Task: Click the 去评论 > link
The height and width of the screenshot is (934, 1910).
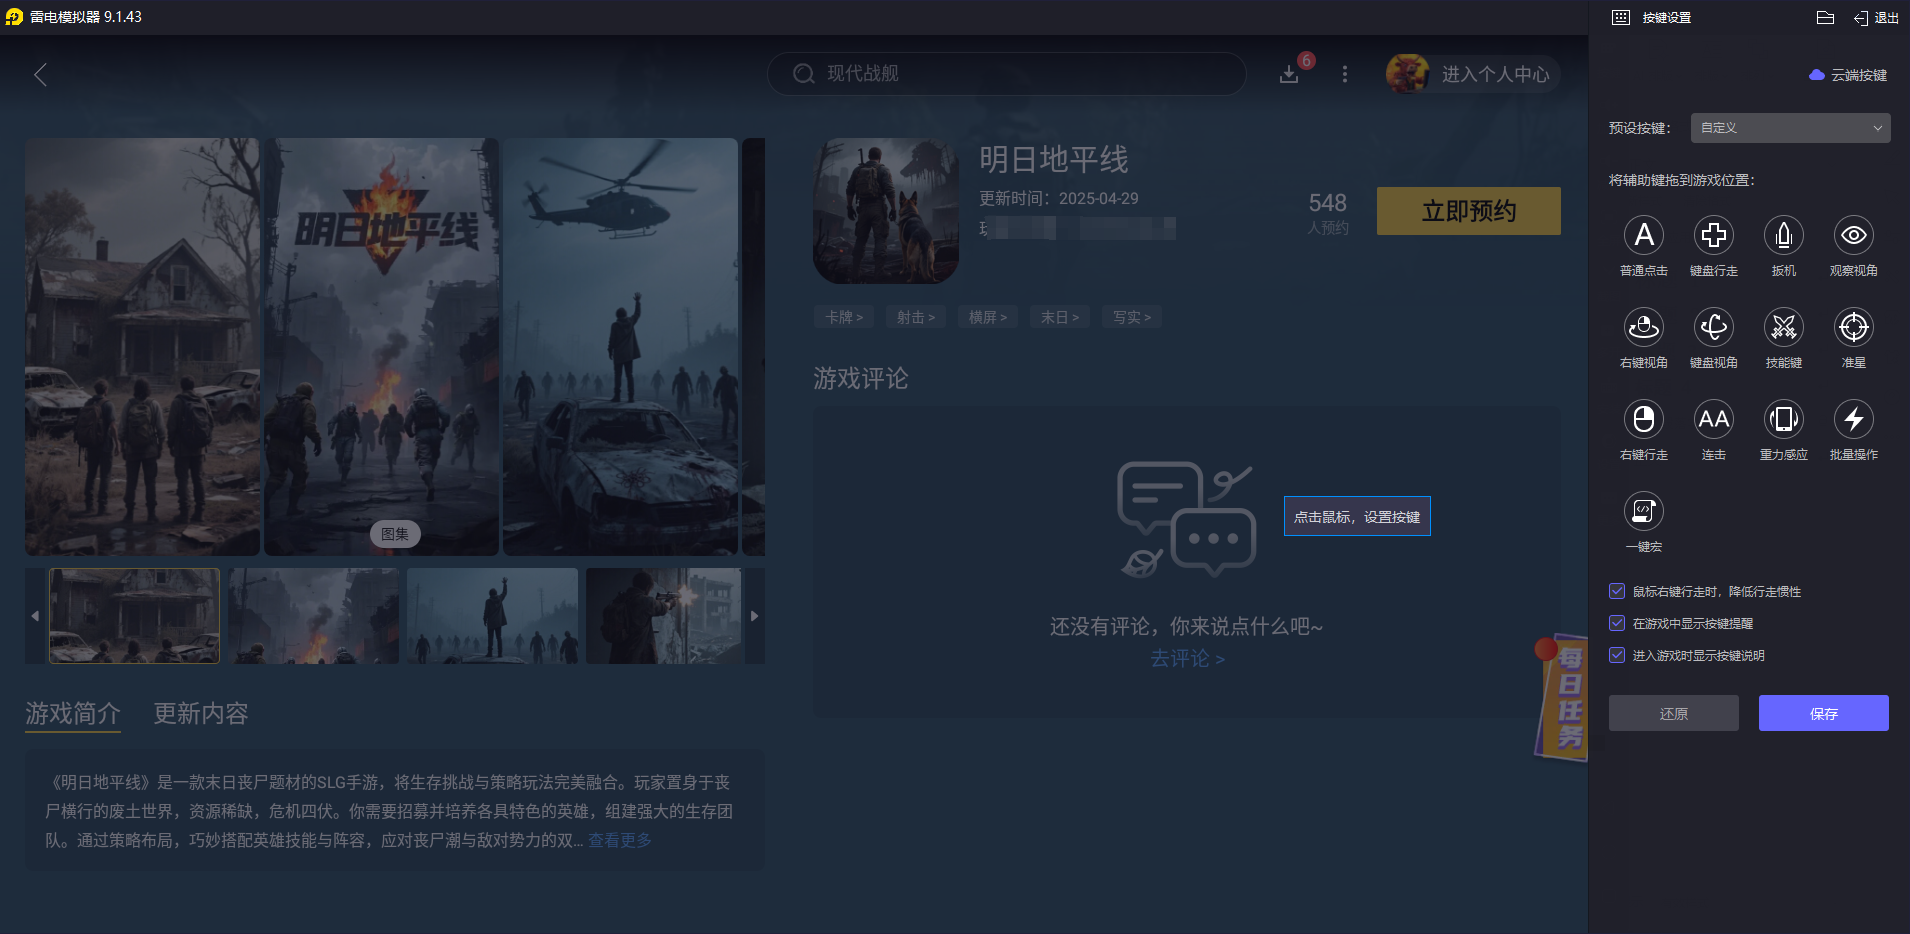Action: point(1187,658)
